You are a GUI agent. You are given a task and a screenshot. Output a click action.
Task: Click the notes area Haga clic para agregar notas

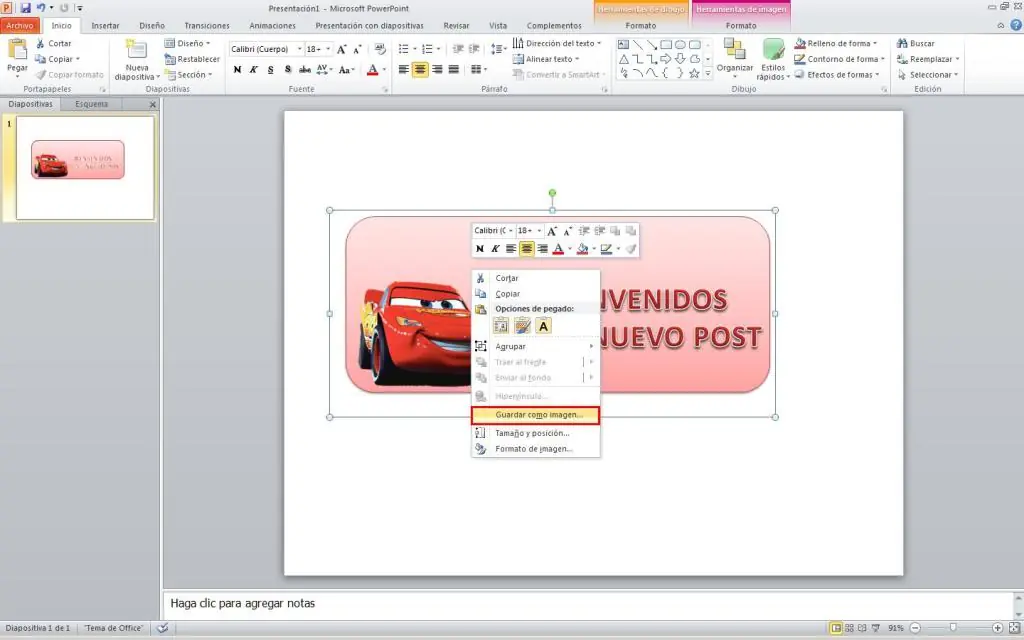coord(588,603)
